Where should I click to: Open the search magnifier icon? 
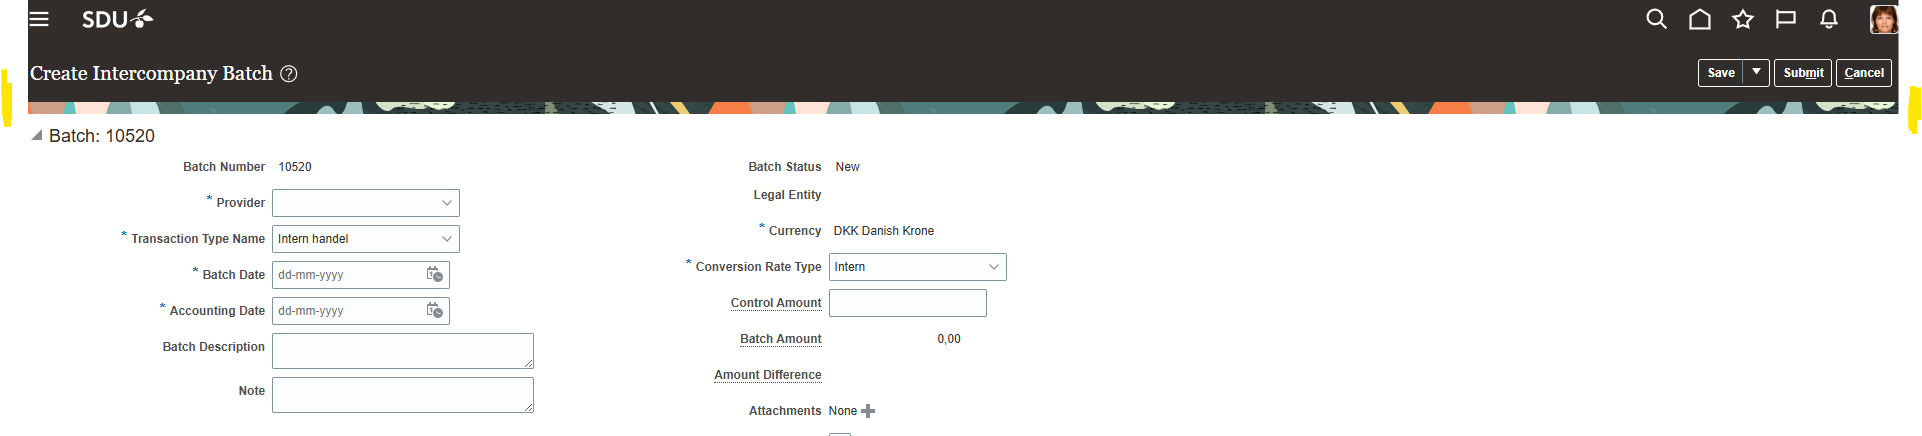tap(1657, 19)
